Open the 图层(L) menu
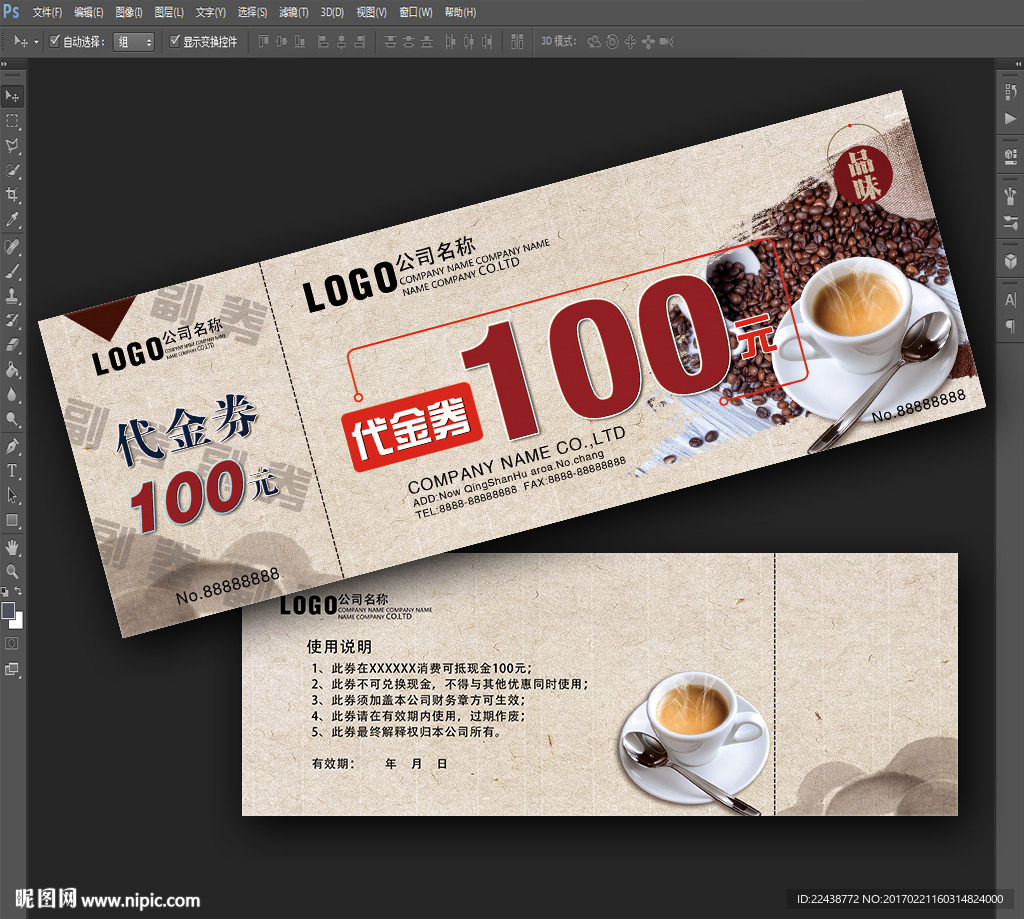The width and height of the screenshot is (1024, 919). [169, 12]
